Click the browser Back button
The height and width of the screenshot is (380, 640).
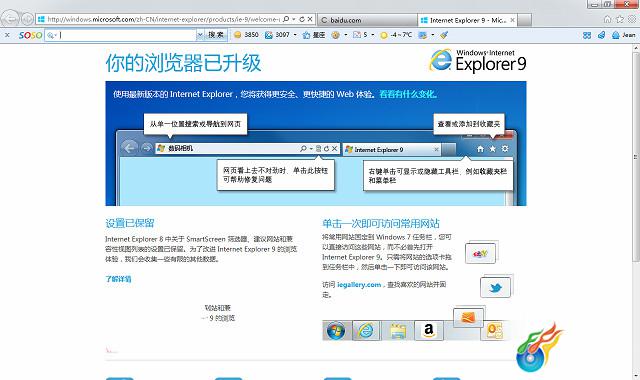click(9, 18)
